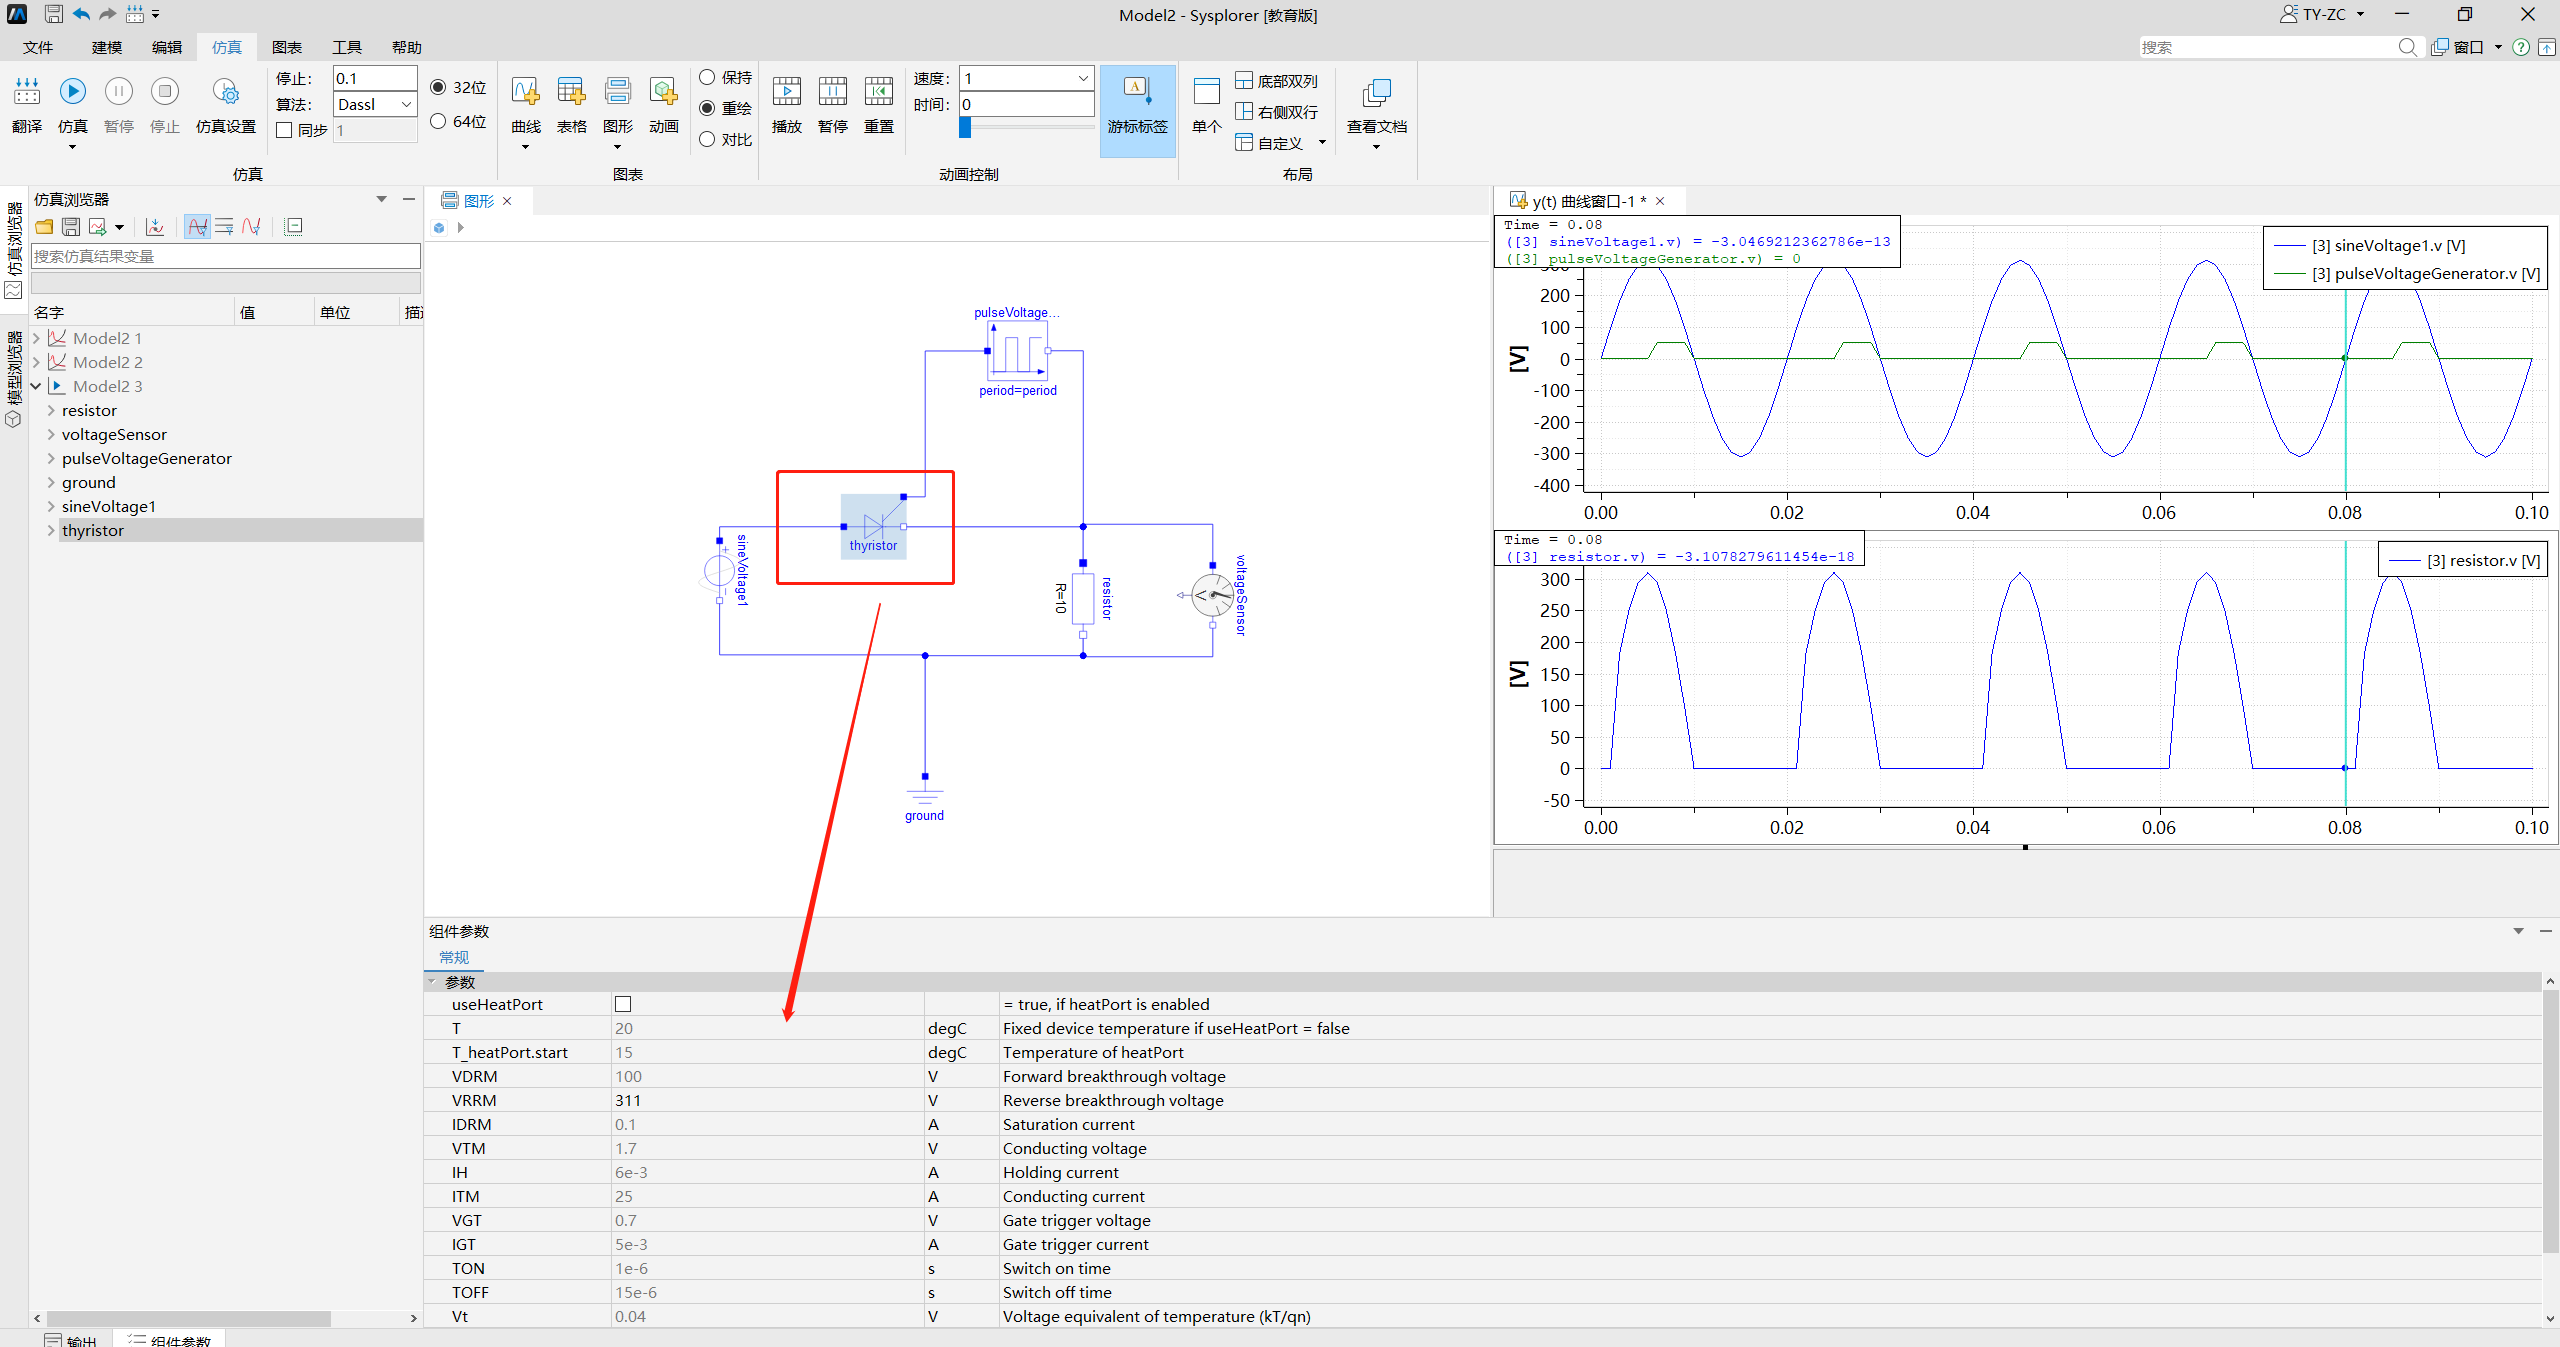Switch to the 建模 ribbon tab

[107, 47]
